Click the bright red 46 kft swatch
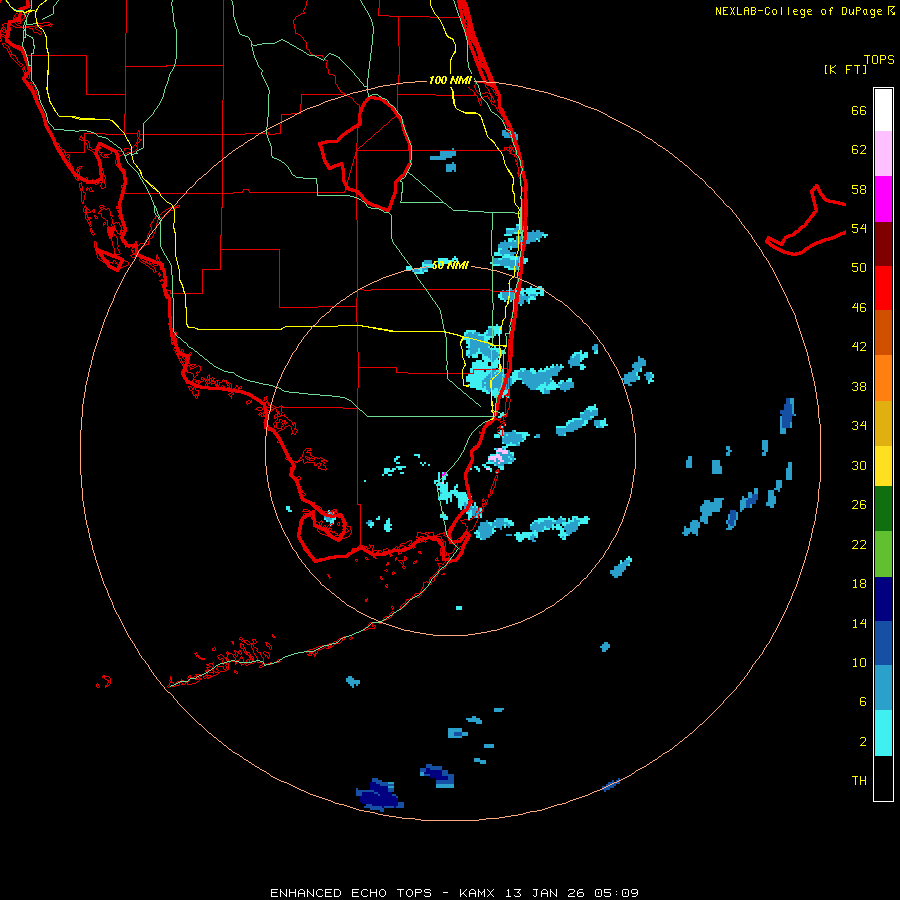The image size is (900, 900). tap(883, 288)
